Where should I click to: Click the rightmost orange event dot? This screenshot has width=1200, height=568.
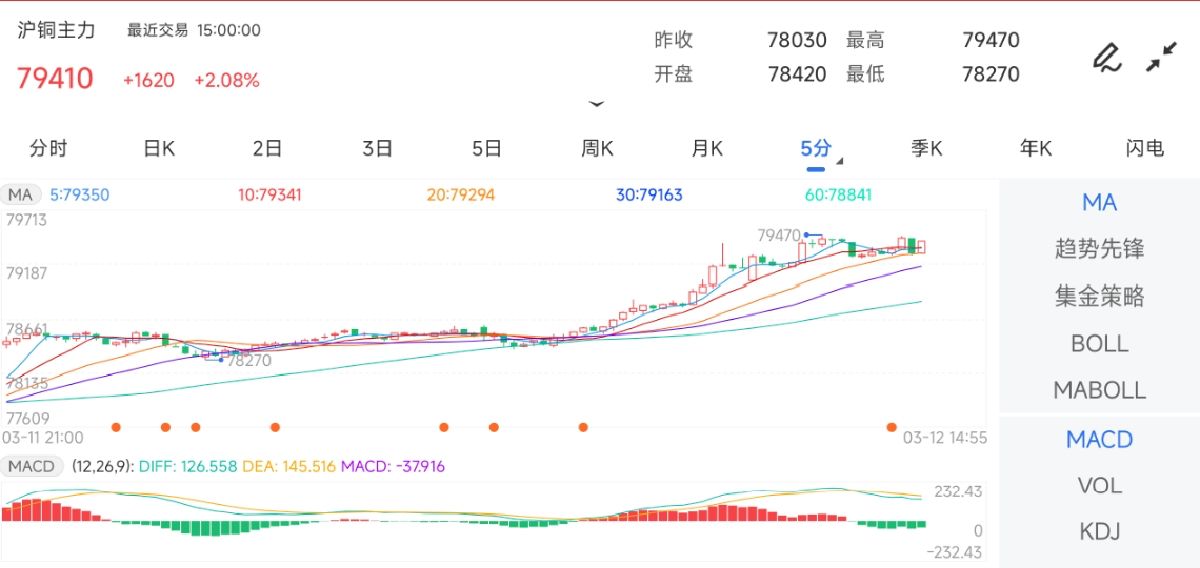point(891,427)
